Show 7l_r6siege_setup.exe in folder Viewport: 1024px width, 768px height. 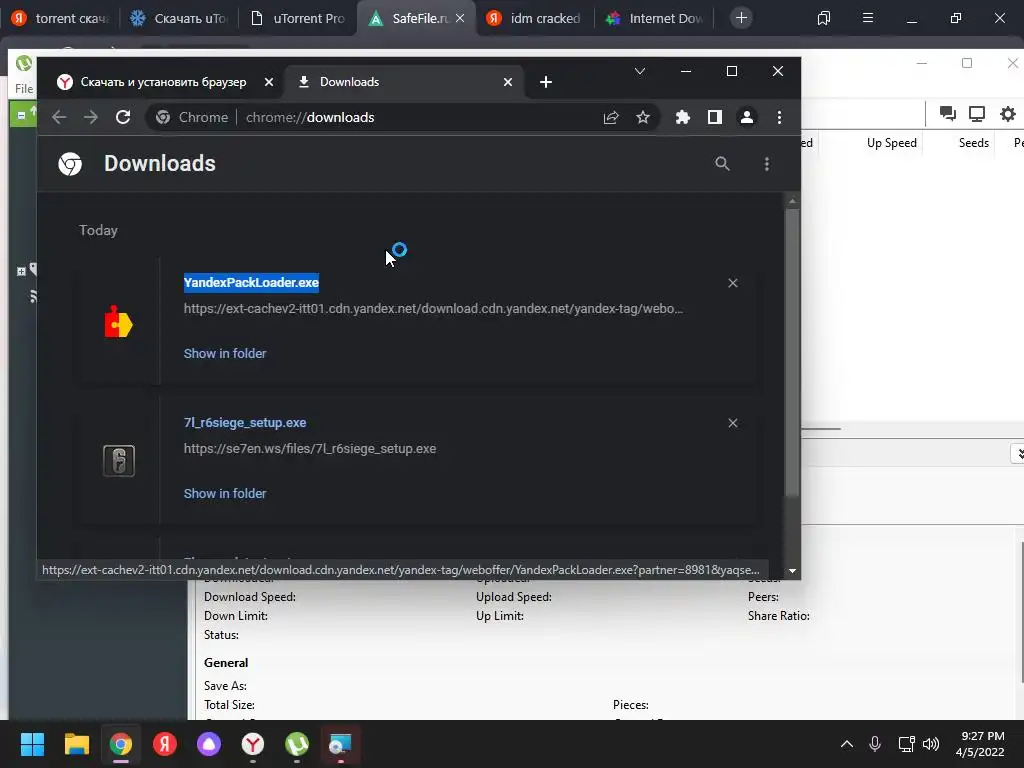pos(225,494)
